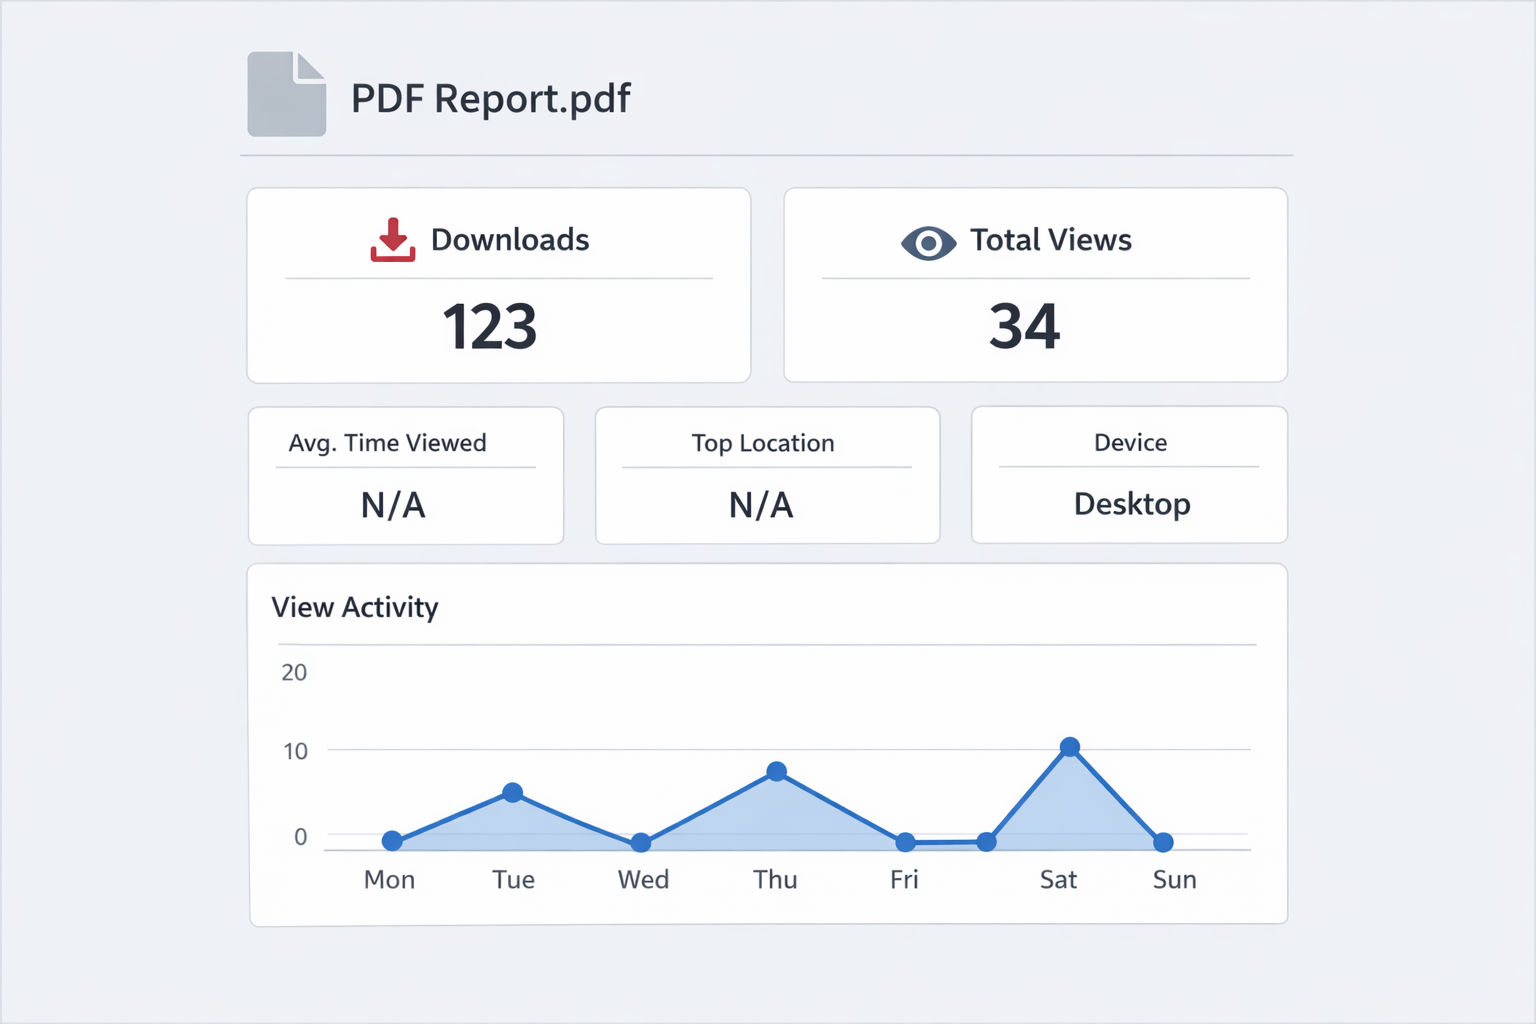Select the red download arrow icon
Screen dimensions: 1536x1024
(x=392, y=240)
